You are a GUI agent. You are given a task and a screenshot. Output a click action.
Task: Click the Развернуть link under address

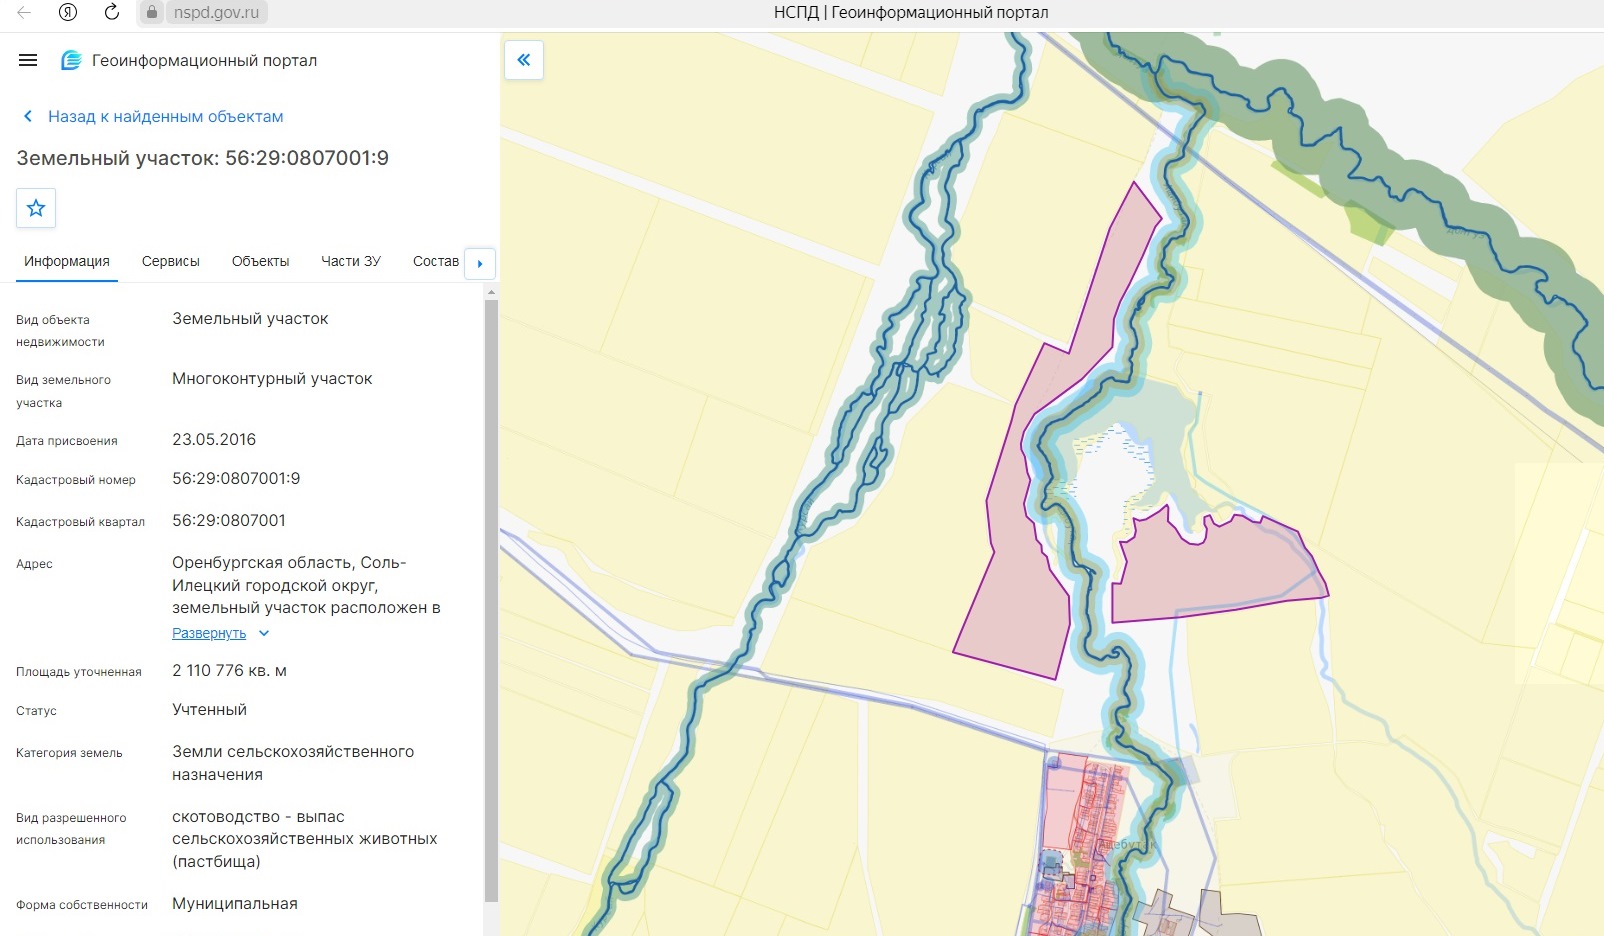[x=209, y=633]
